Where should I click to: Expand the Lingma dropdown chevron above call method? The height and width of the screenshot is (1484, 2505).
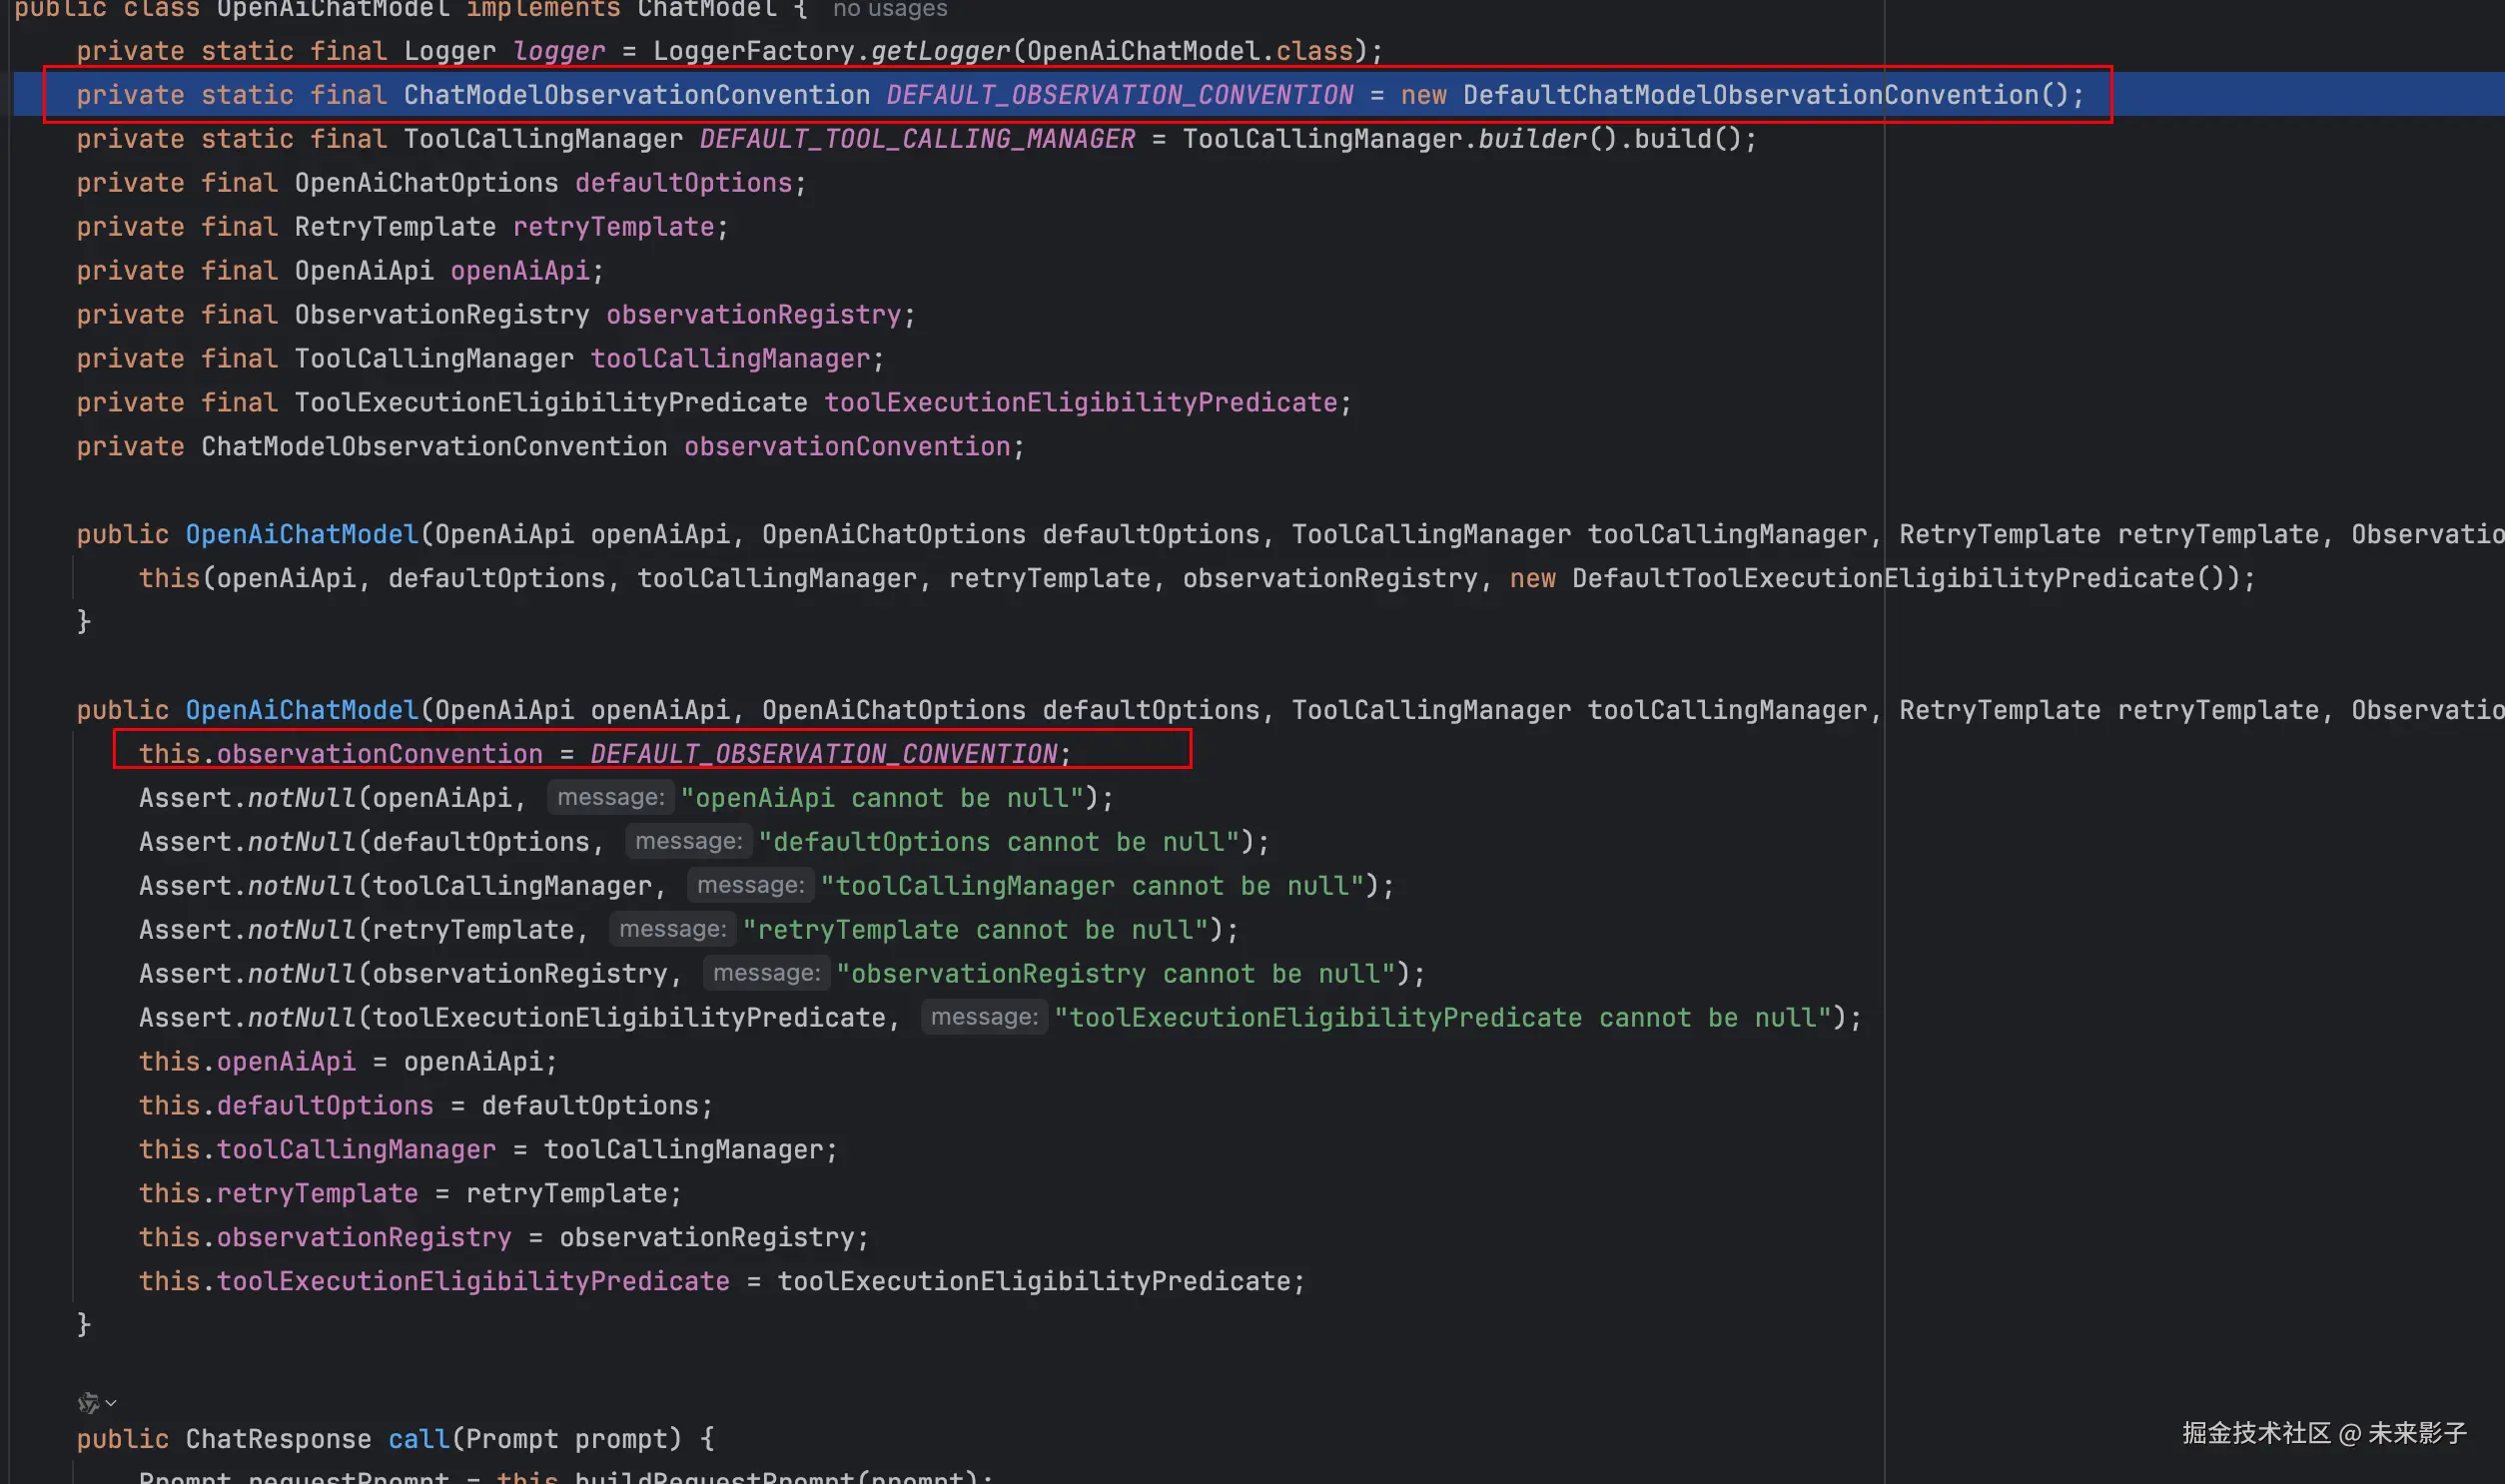pyautogui.click(x=111, y=1402)
